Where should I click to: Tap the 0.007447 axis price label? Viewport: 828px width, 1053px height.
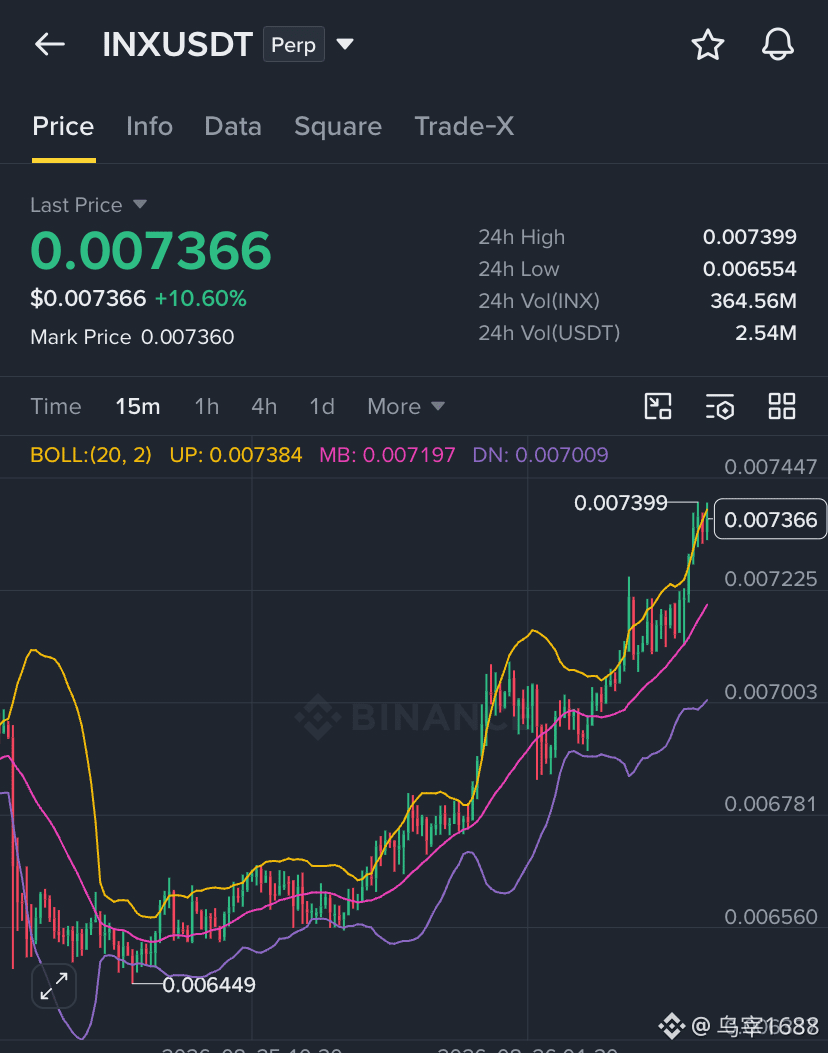point(771,467)
